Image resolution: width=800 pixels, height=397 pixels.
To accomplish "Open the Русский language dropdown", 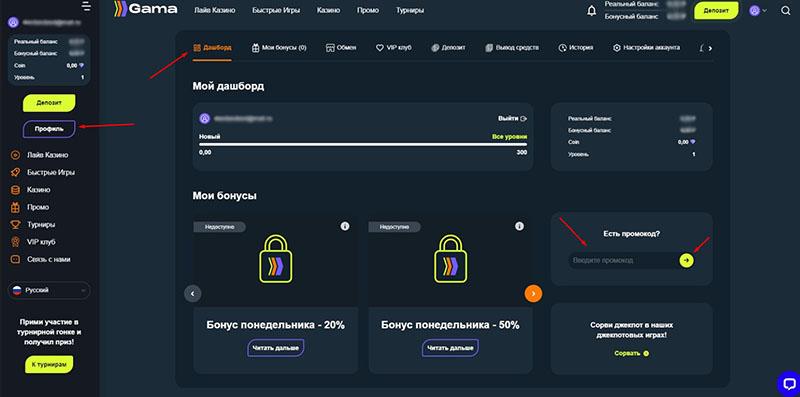I will [49, 290].
